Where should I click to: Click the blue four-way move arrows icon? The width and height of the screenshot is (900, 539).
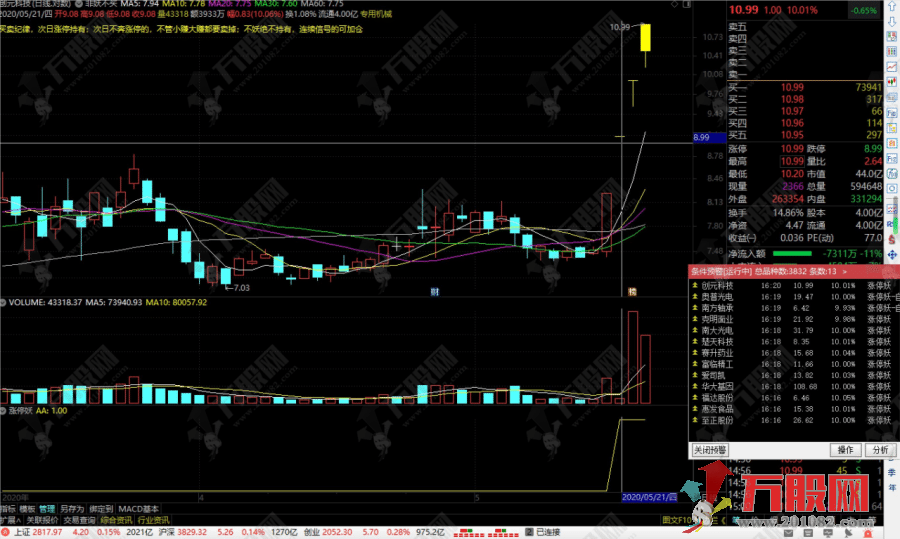coord(892,254)
